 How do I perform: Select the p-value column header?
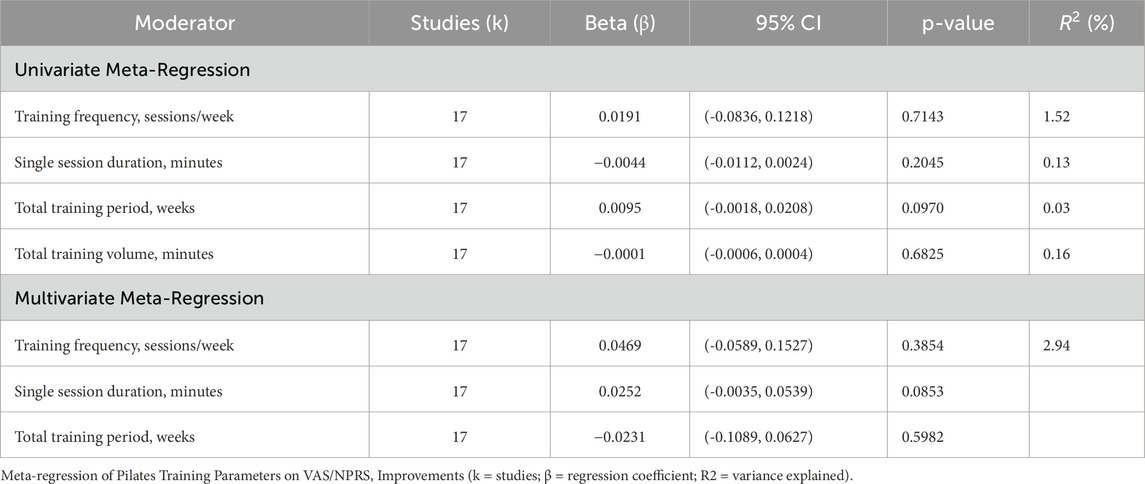tap(959, 22)
